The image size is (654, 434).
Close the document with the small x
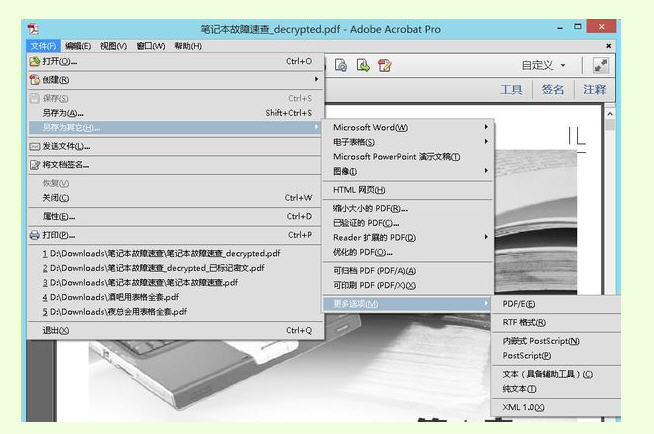click(x=609, y=46)
